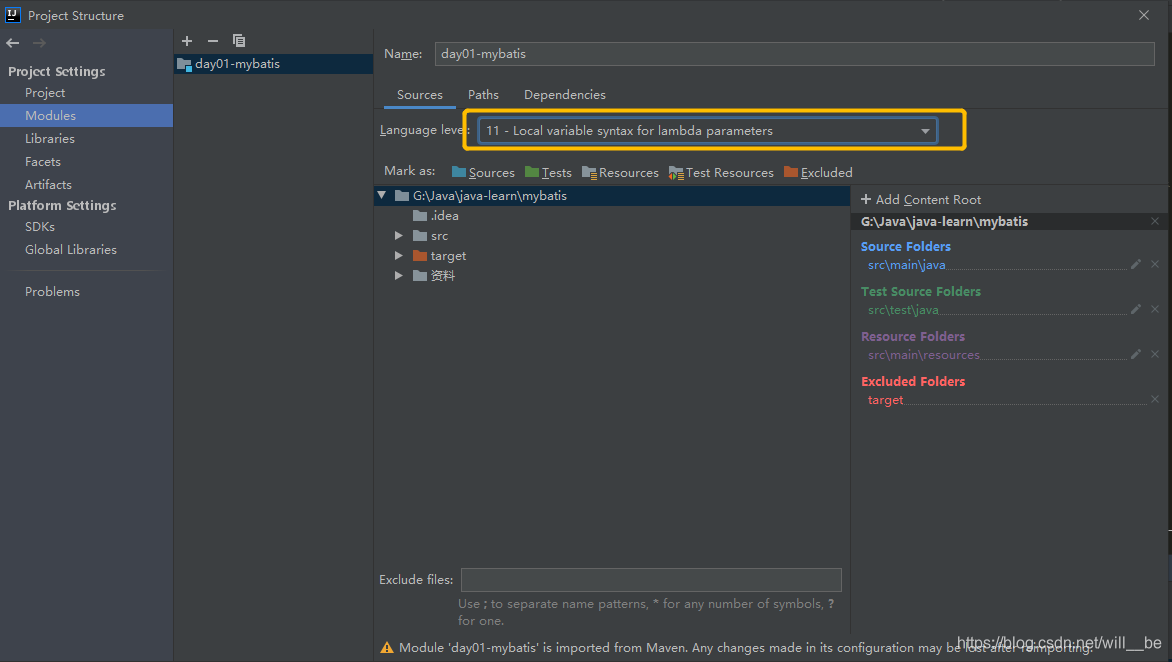Mark folder as Resources
Screen dimensions: 1172x662
[x=620, y=173]
